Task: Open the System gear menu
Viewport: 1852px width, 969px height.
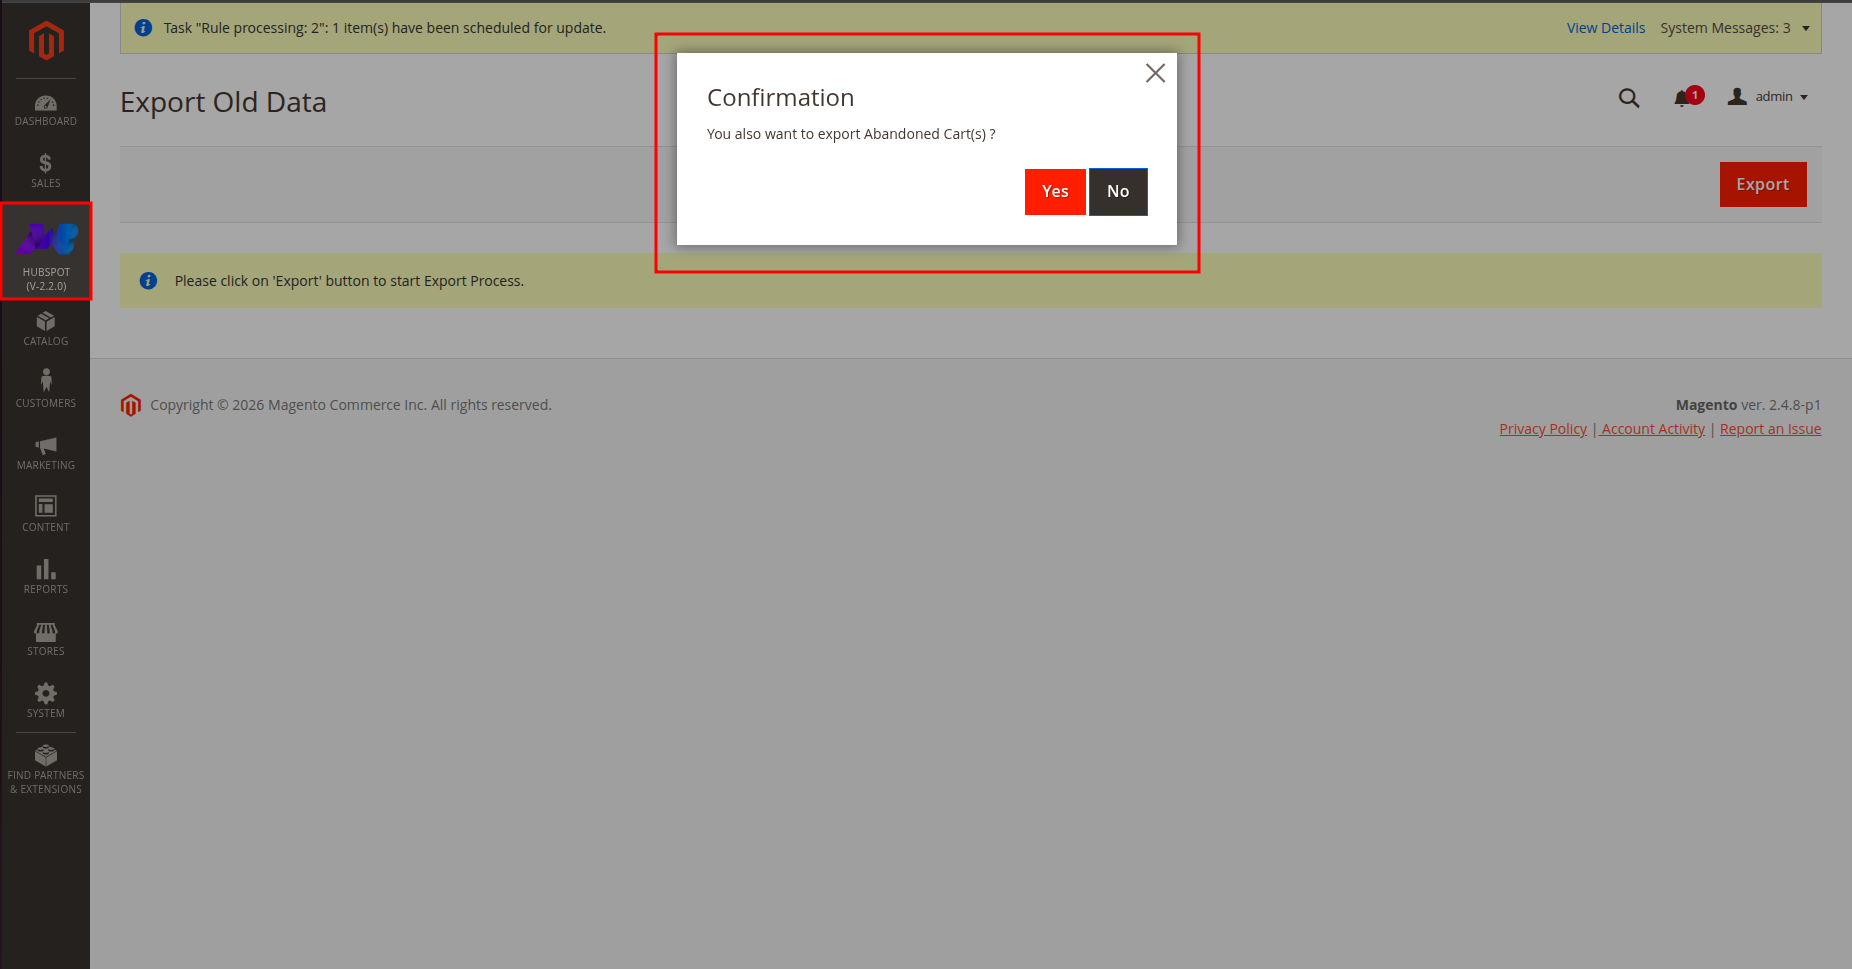Action: [46, 700]
